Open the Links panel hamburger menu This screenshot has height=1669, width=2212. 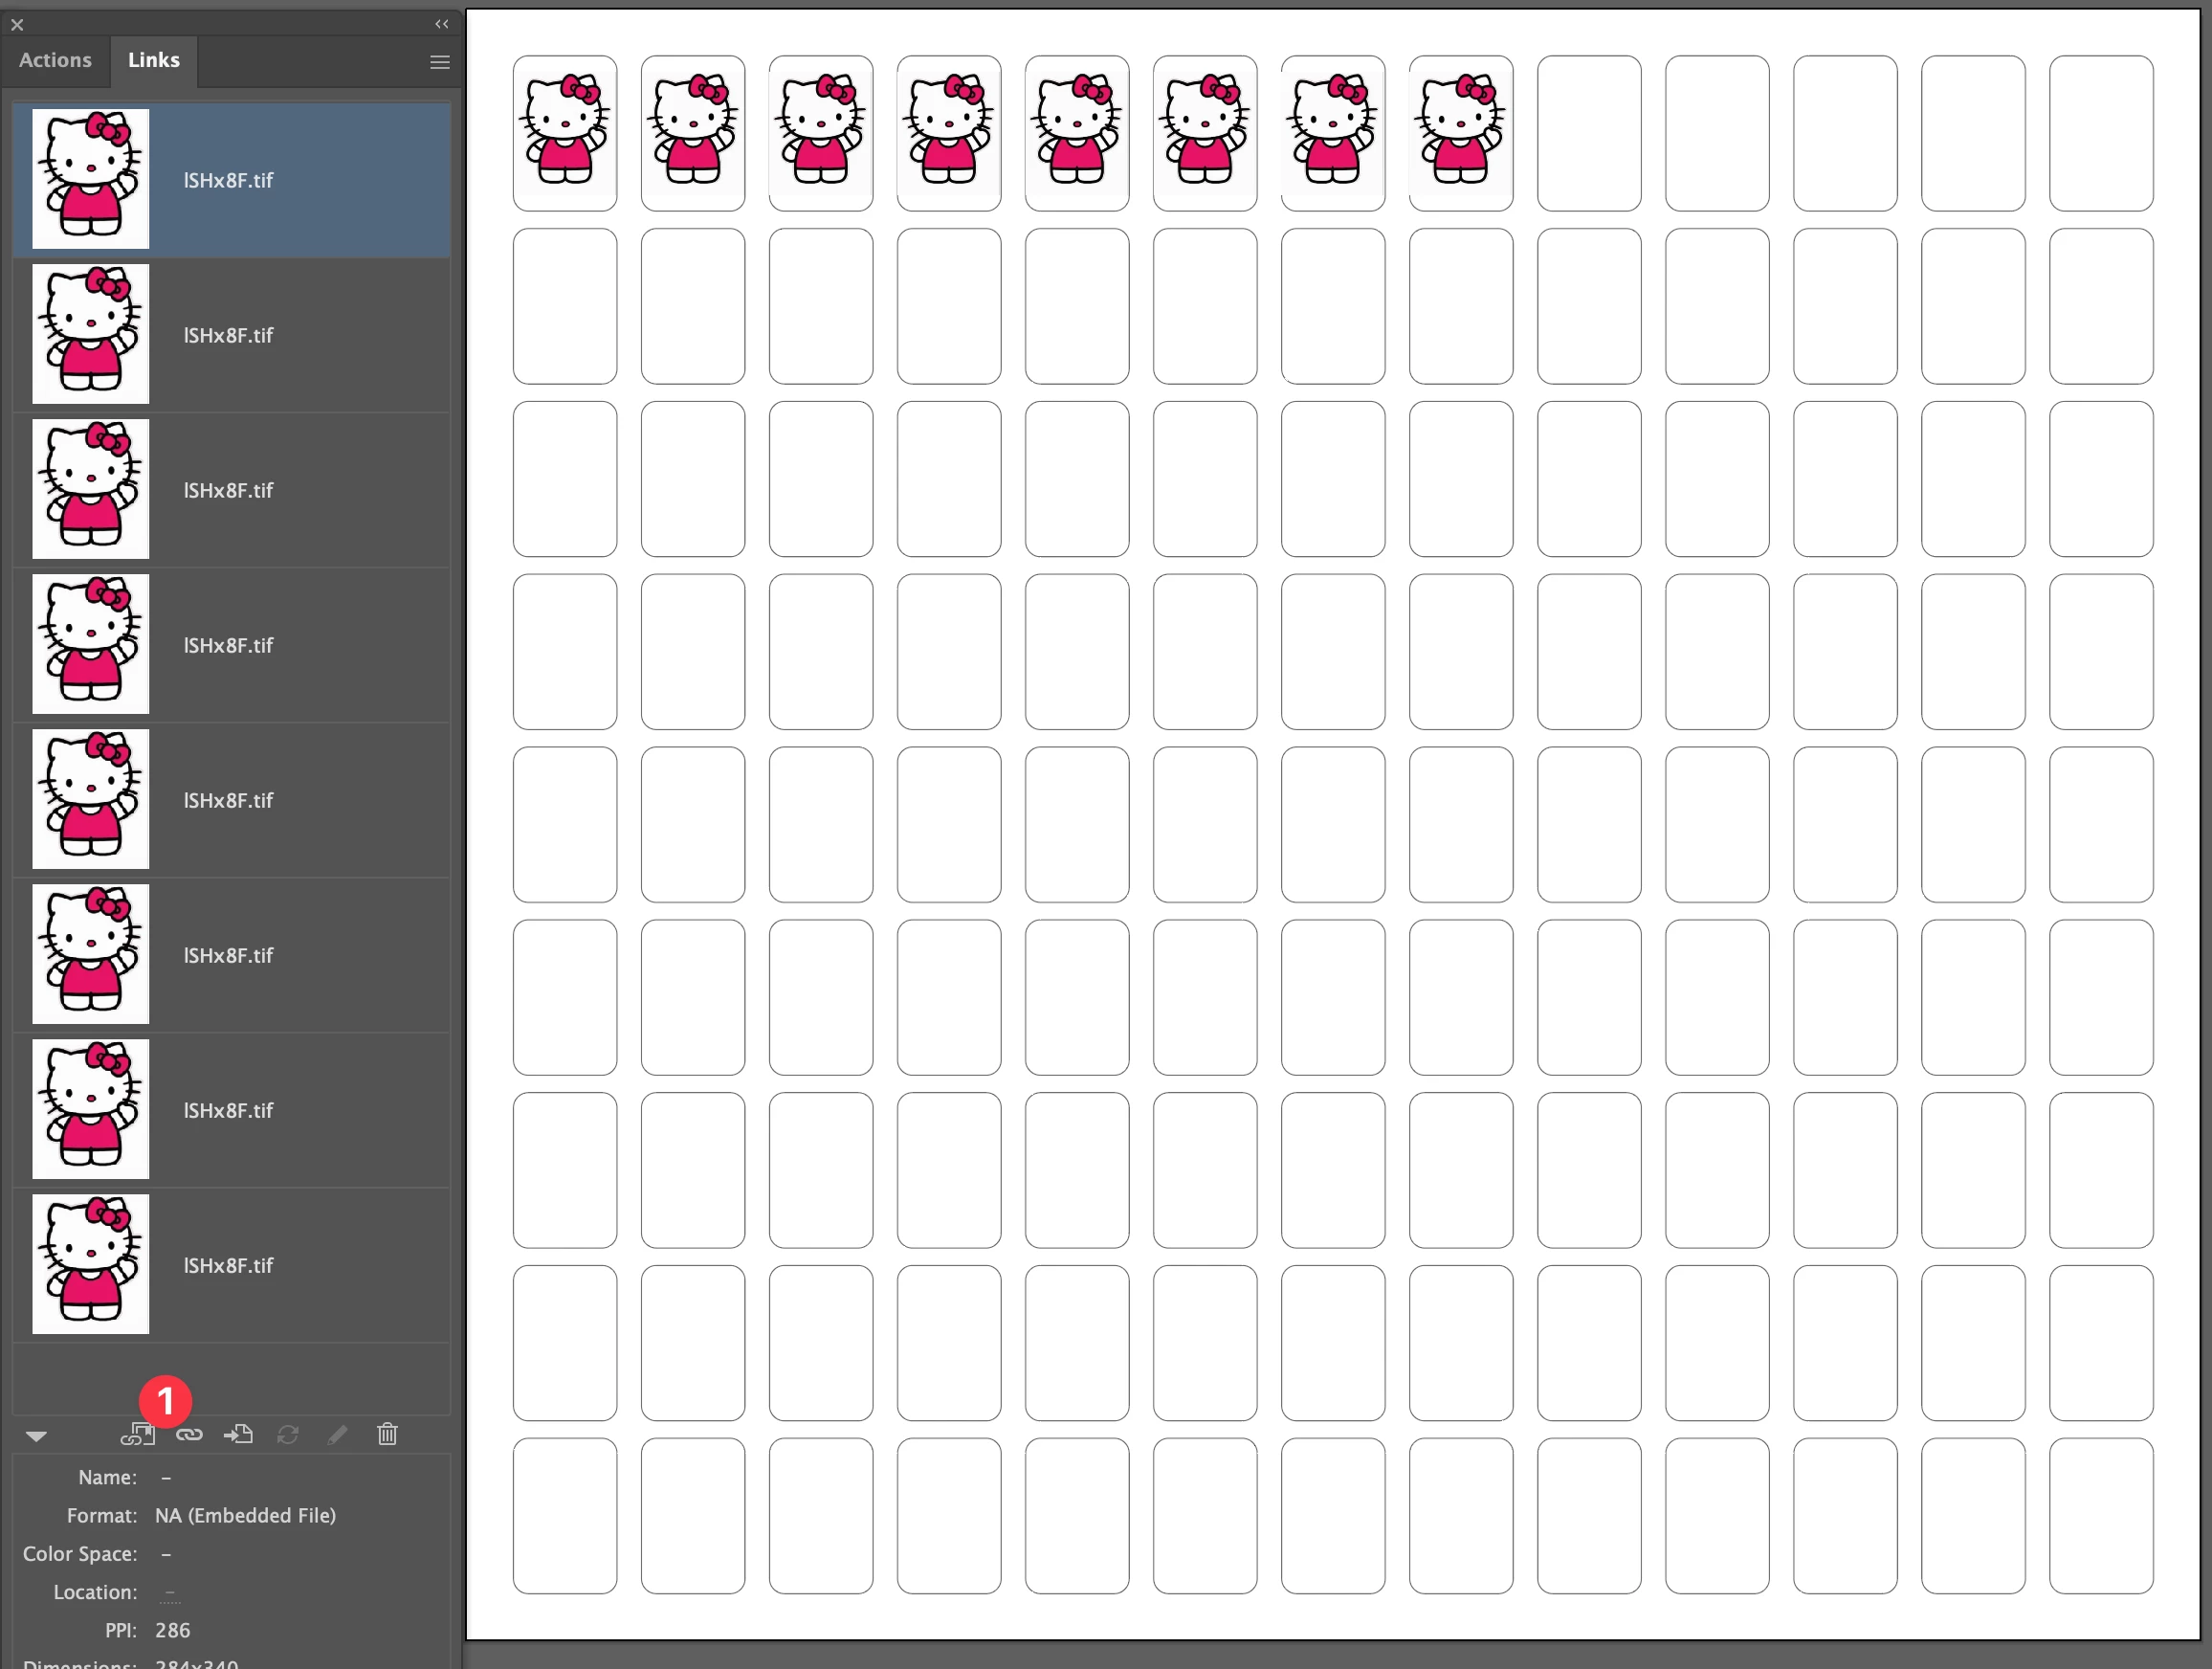439,62
